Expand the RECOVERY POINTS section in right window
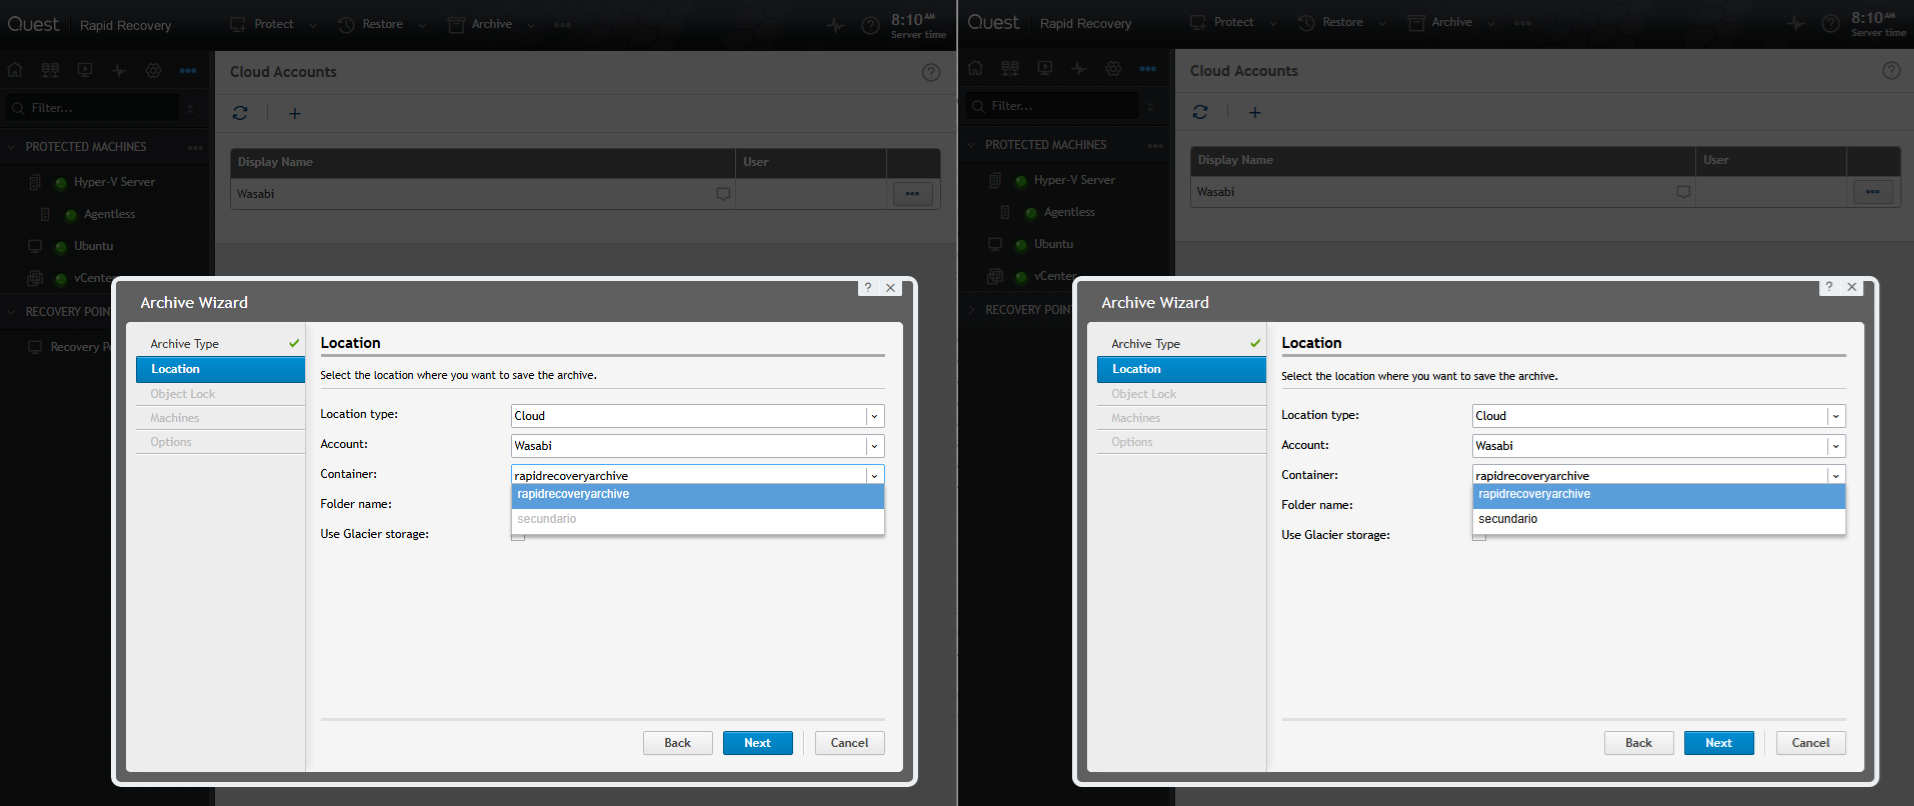Viewport: 1914px width, 806px height. click(x=972, y=310)
